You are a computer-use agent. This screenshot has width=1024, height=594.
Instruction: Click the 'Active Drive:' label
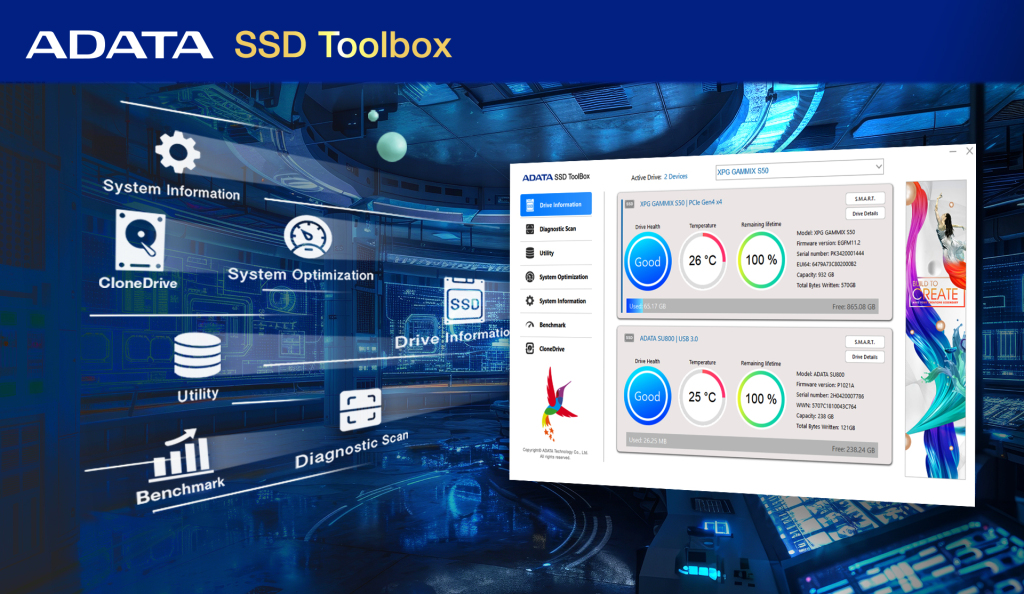(646, 177)
